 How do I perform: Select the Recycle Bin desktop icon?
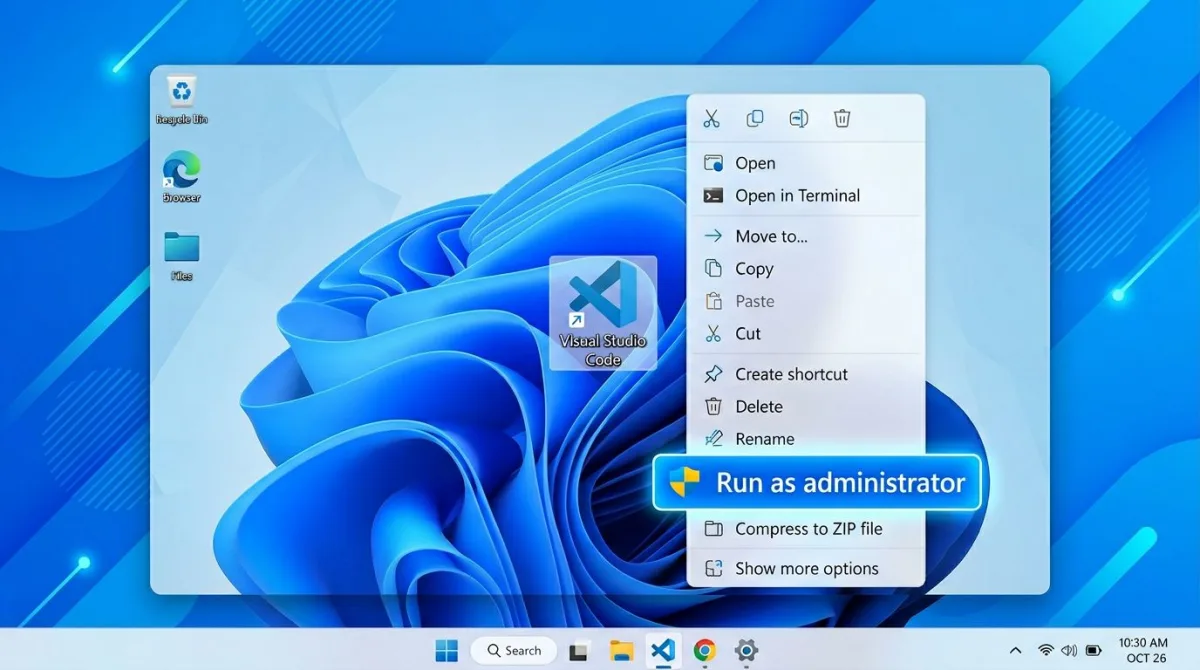point(181,99)
